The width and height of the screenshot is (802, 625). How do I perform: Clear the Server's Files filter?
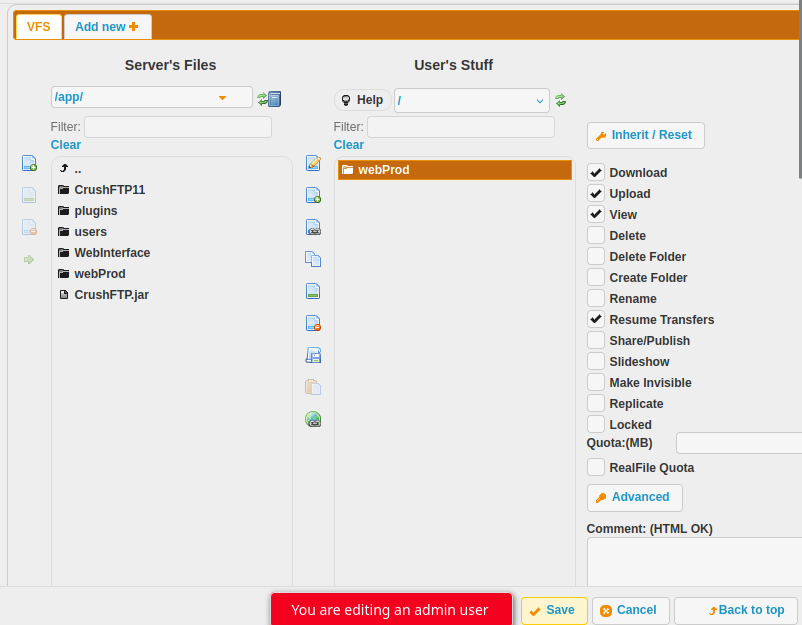(x=66, y=145)
